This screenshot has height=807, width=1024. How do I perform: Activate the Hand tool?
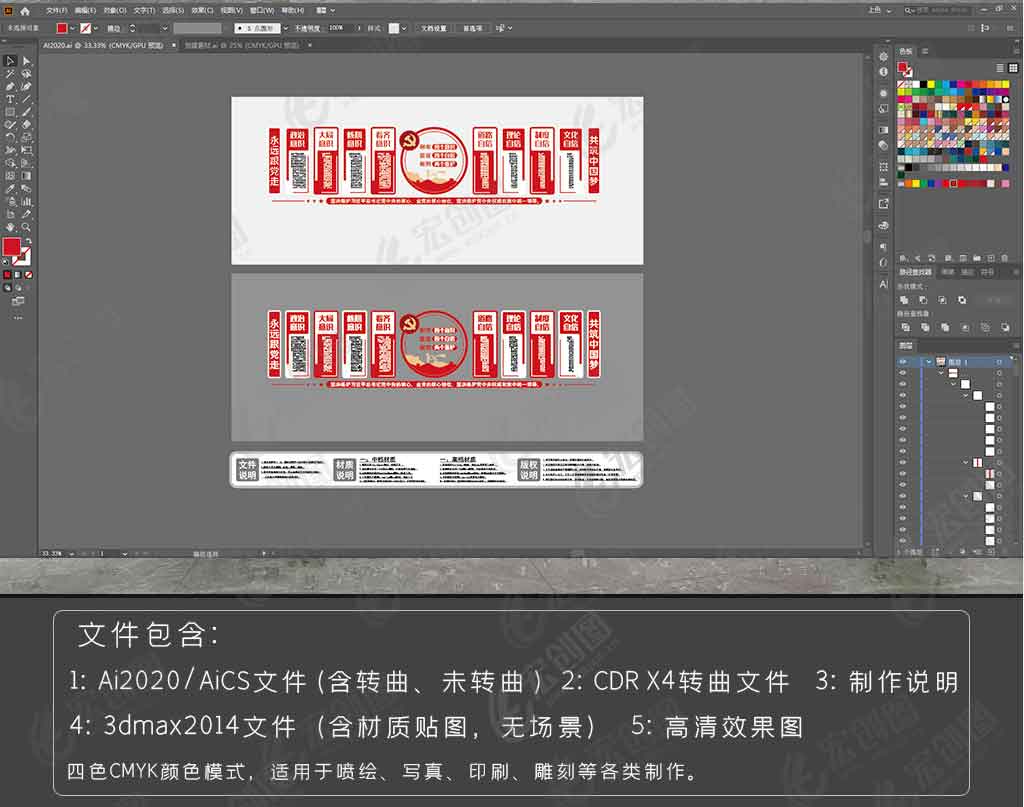pos(10,227)
